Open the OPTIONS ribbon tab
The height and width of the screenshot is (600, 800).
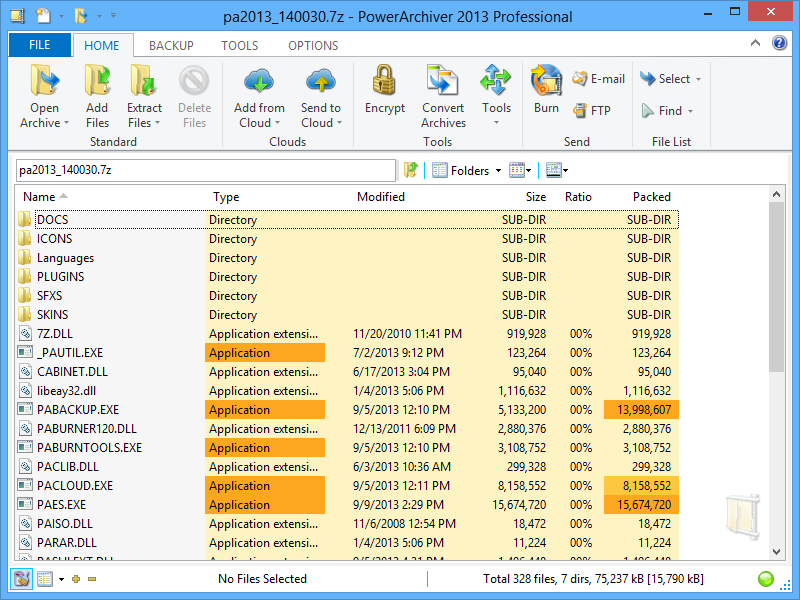point(313,45)
